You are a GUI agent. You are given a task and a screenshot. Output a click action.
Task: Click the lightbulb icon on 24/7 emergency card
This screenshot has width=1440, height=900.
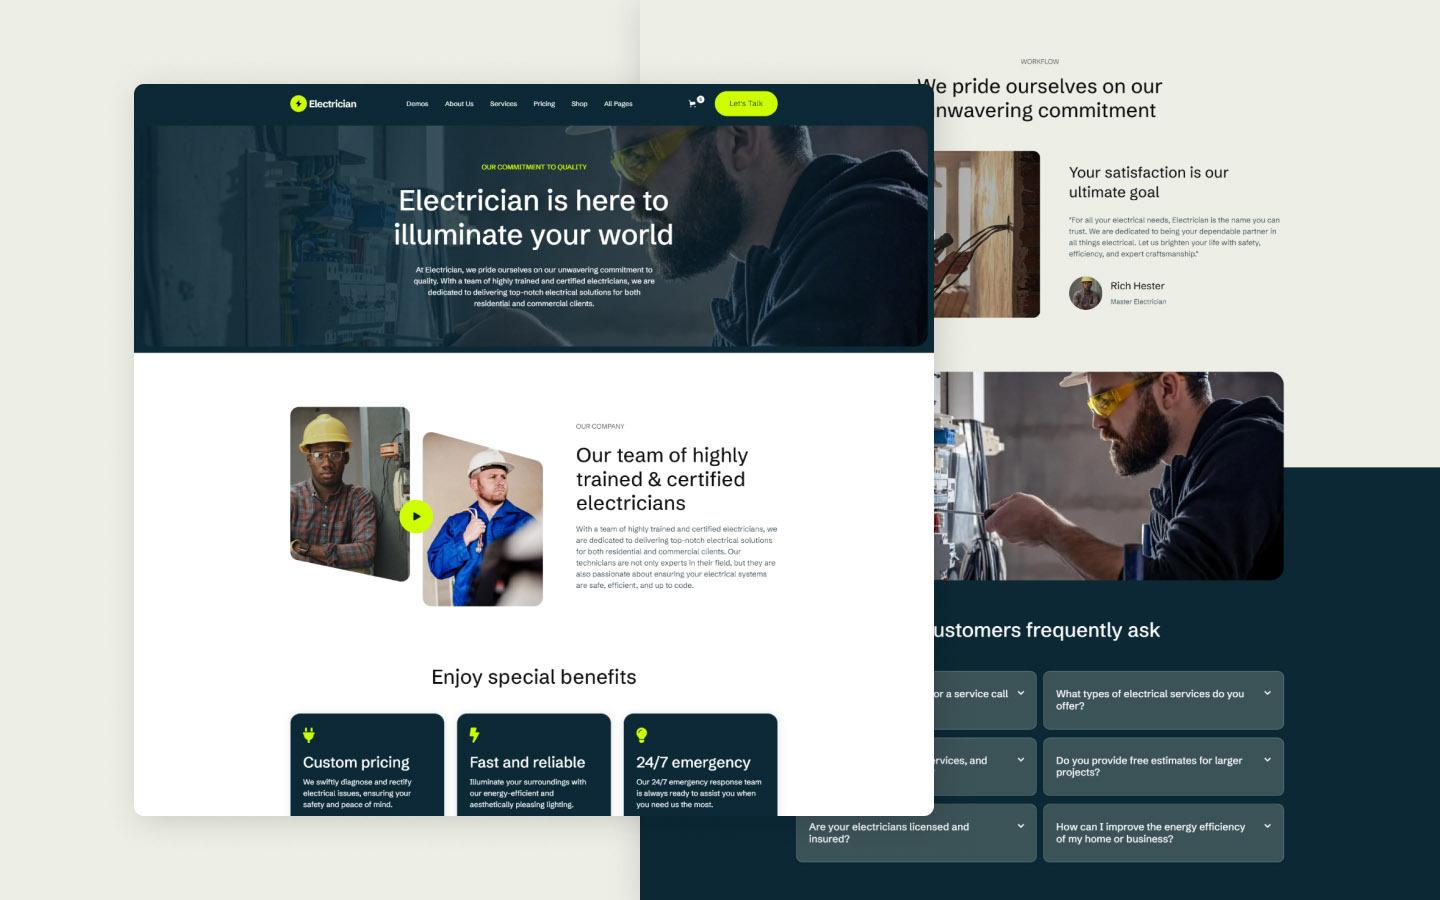[642, 735]
